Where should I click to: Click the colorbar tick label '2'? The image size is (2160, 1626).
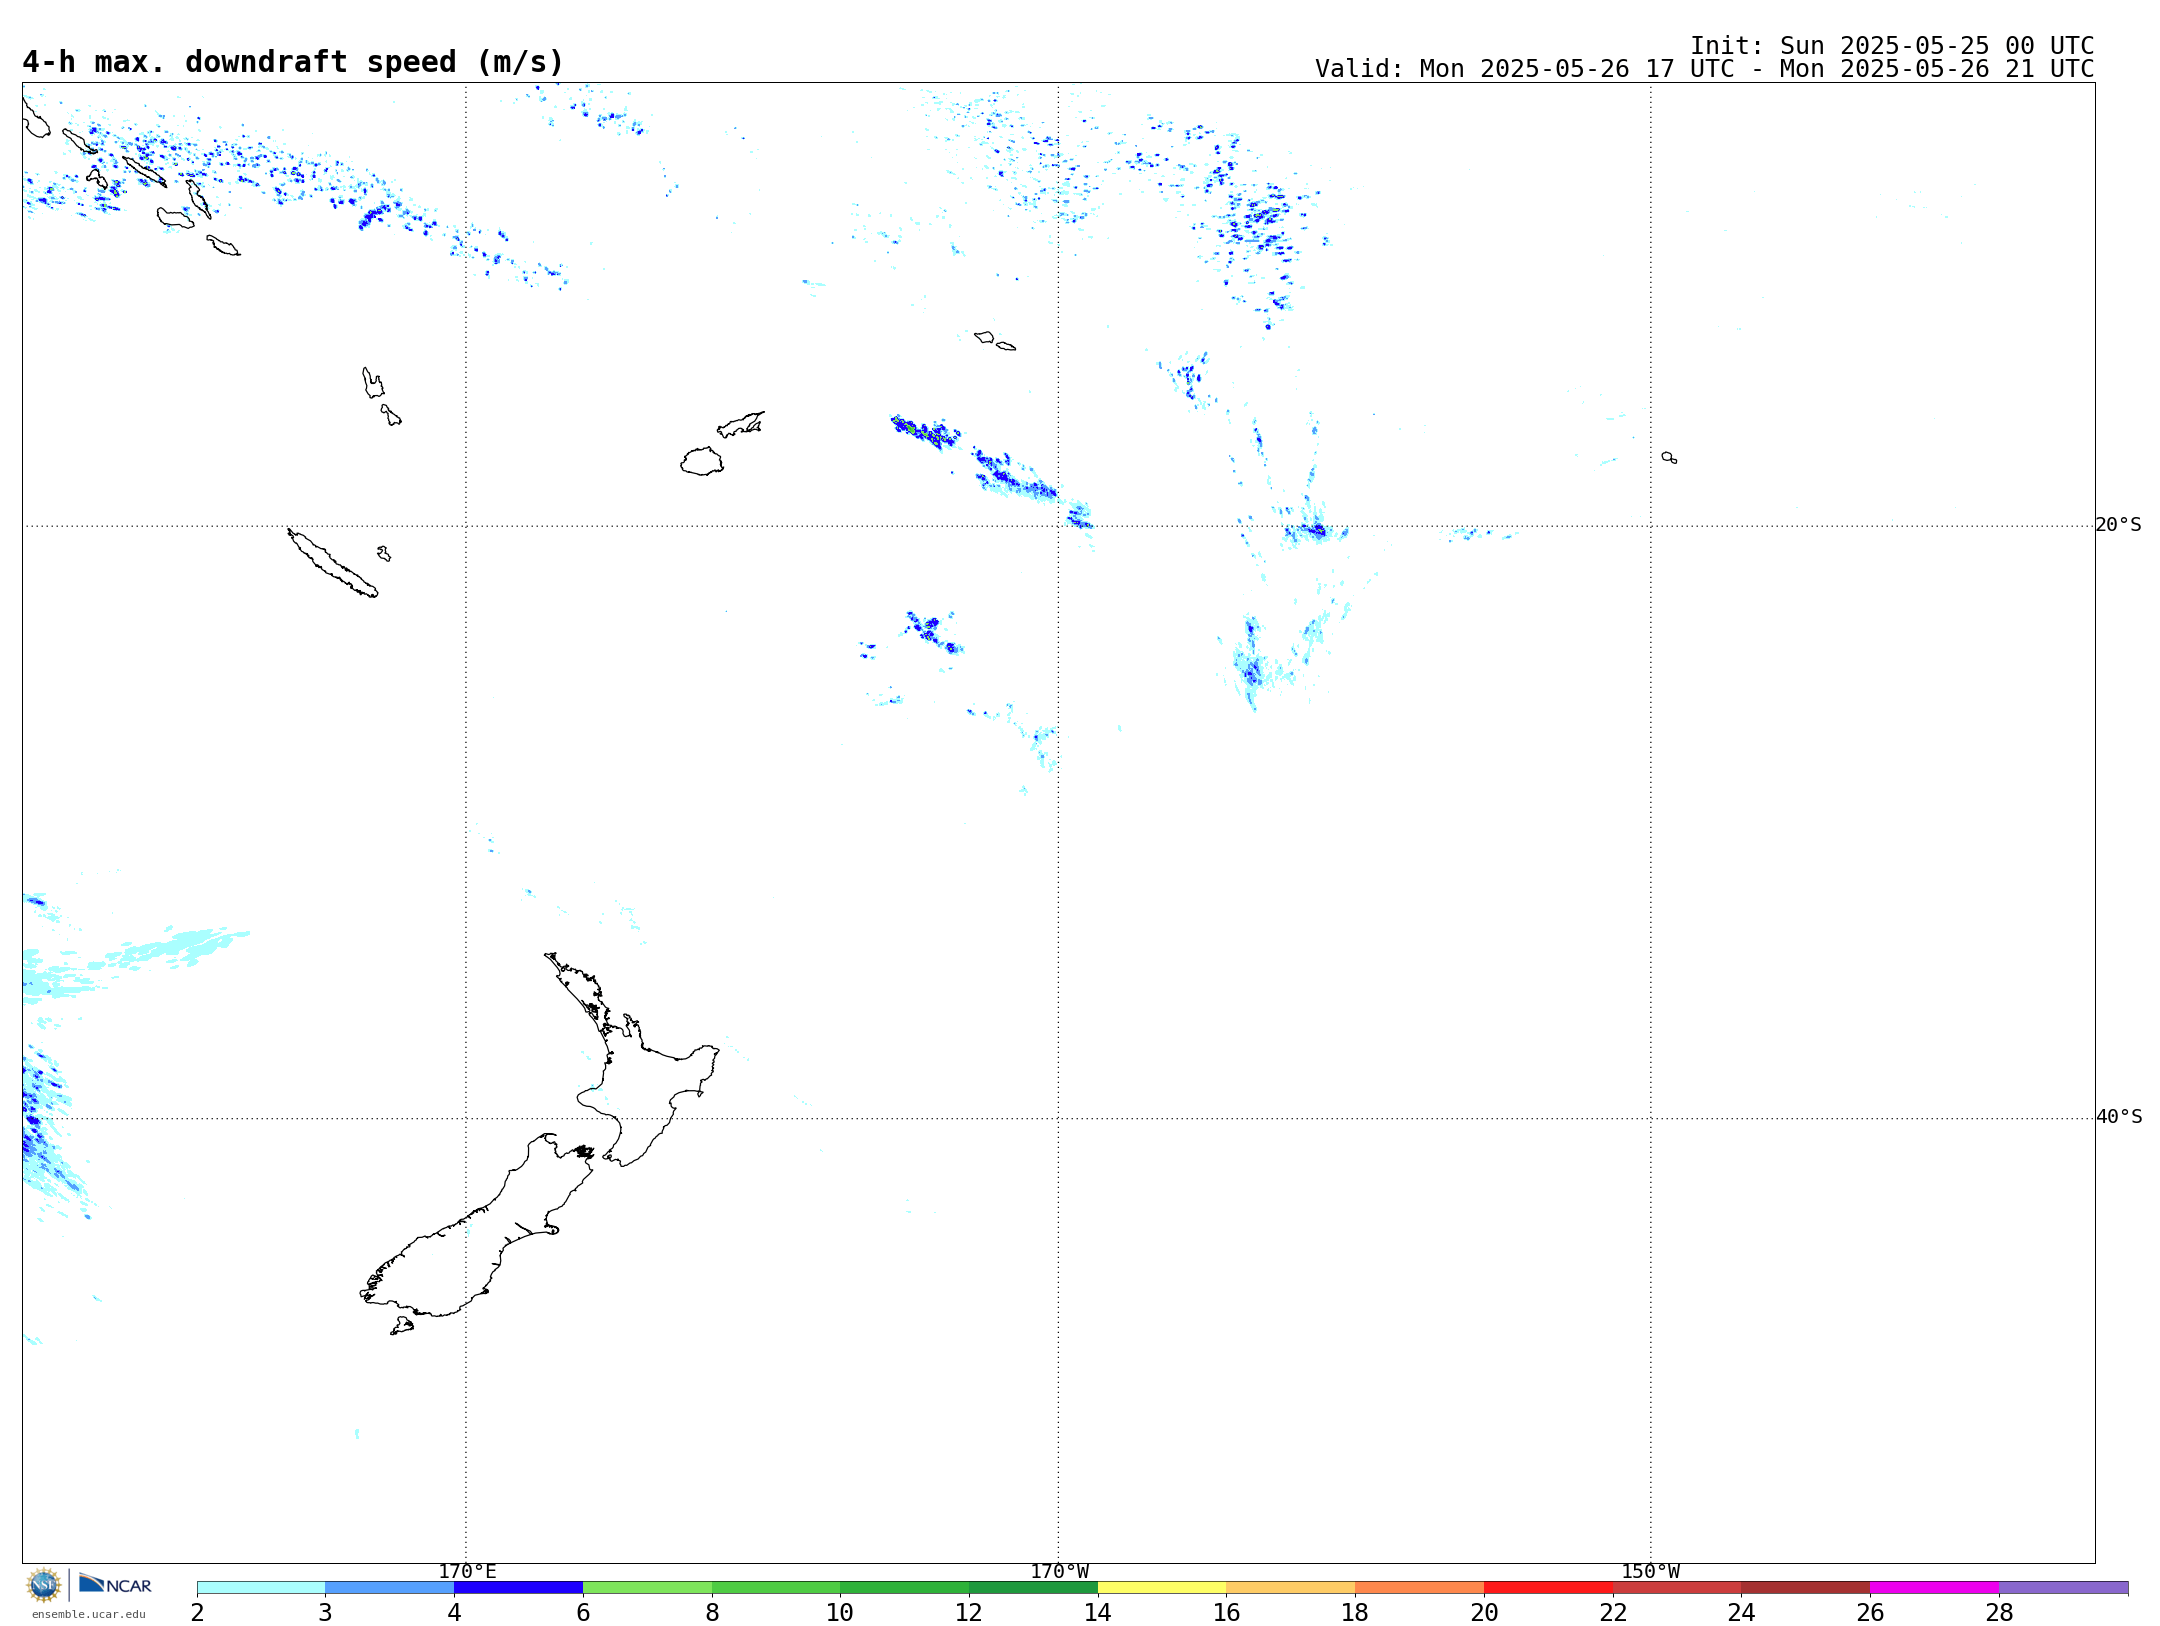click(x=197, y=1612)
